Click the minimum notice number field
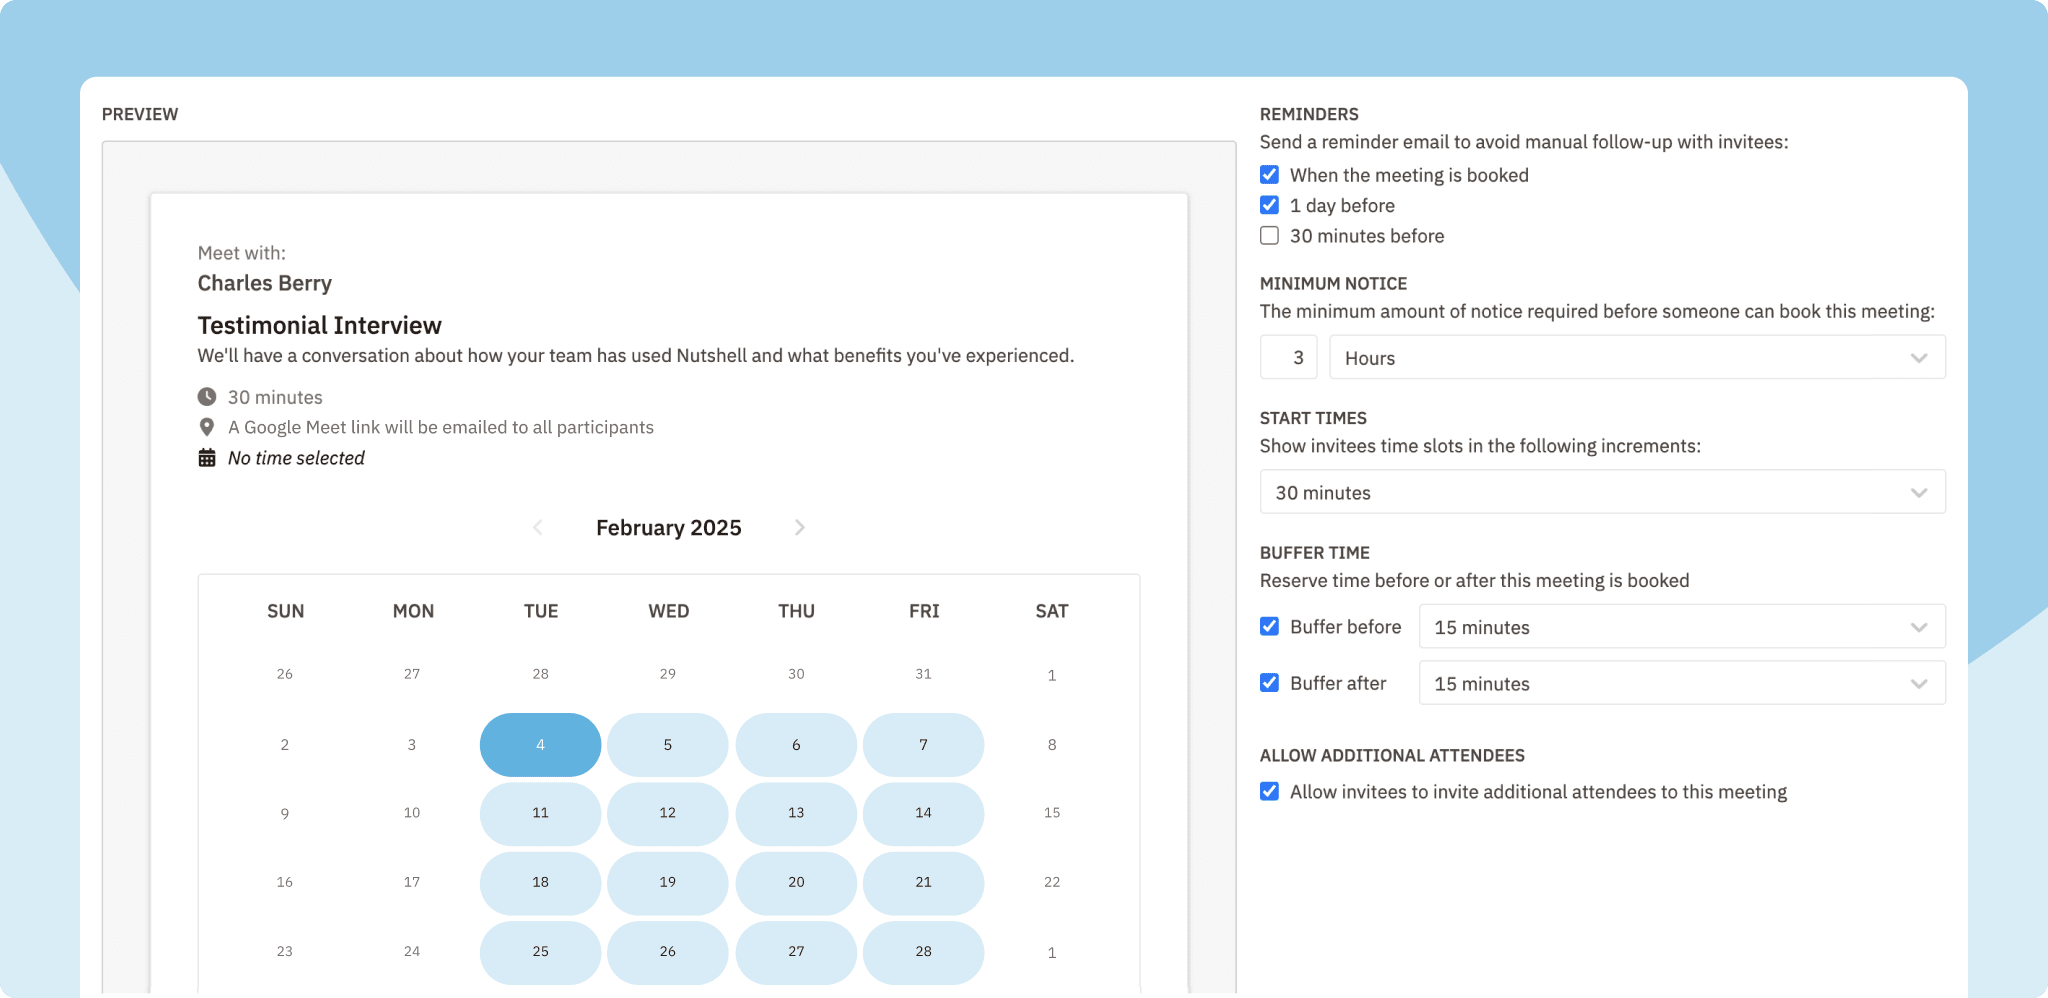 tap(1288, 358)
